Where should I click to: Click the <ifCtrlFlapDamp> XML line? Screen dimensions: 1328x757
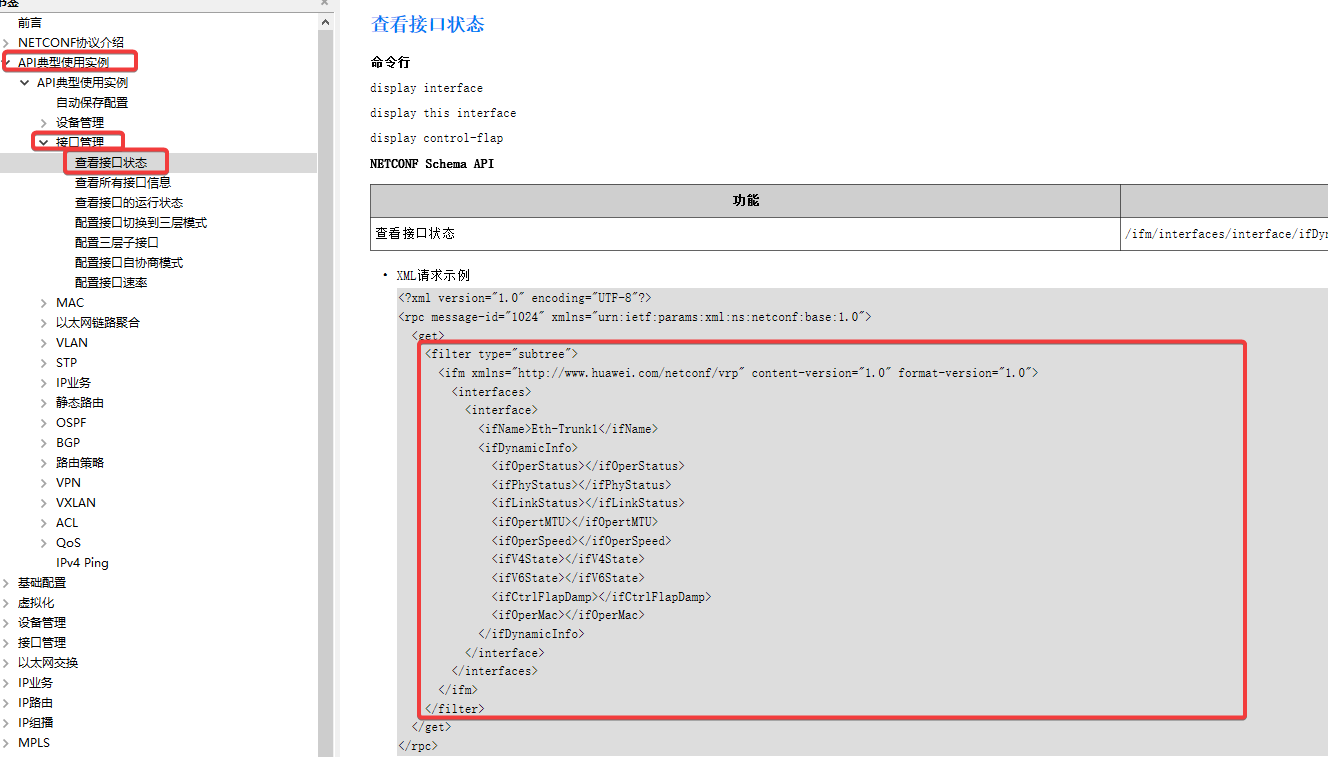(601, 597)
